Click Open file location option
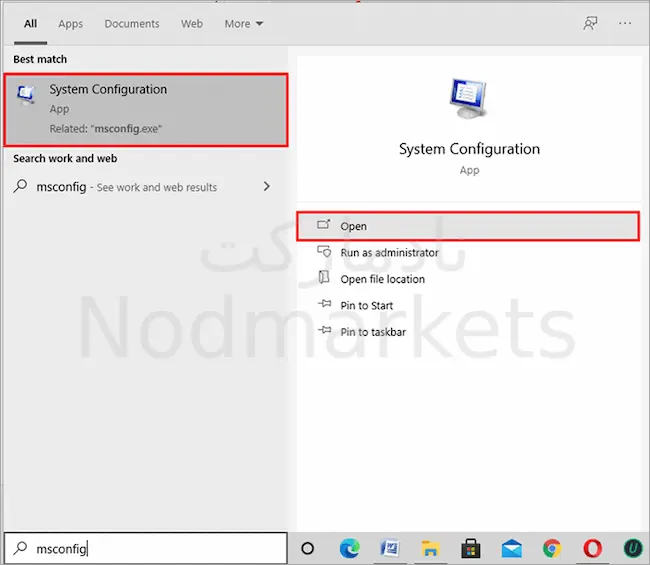Screen dimensions: 650x565 pos(383,279)
